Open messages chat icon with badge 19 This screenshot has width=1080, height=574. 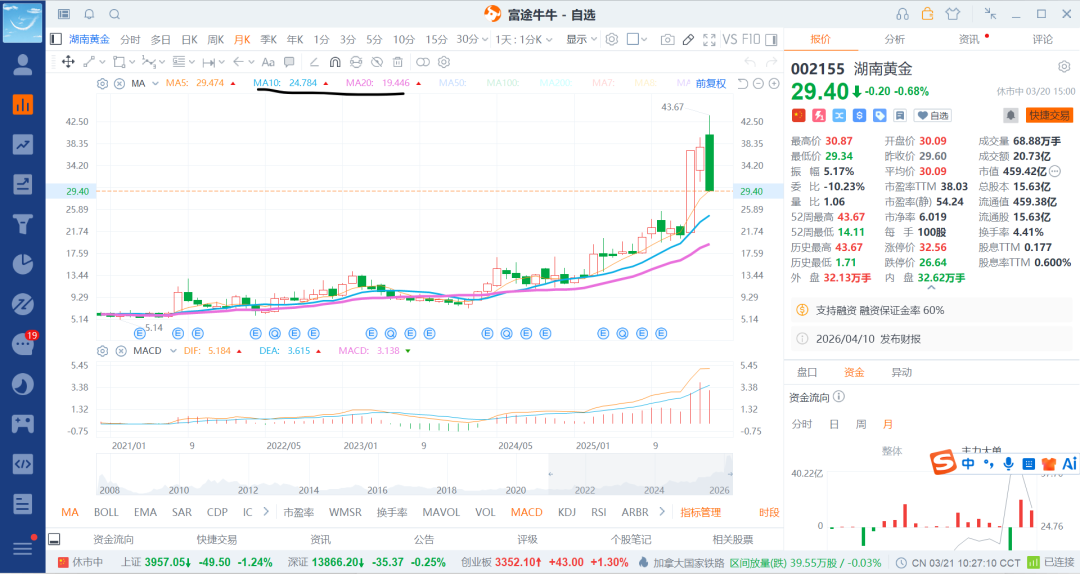tap(23, 343)
